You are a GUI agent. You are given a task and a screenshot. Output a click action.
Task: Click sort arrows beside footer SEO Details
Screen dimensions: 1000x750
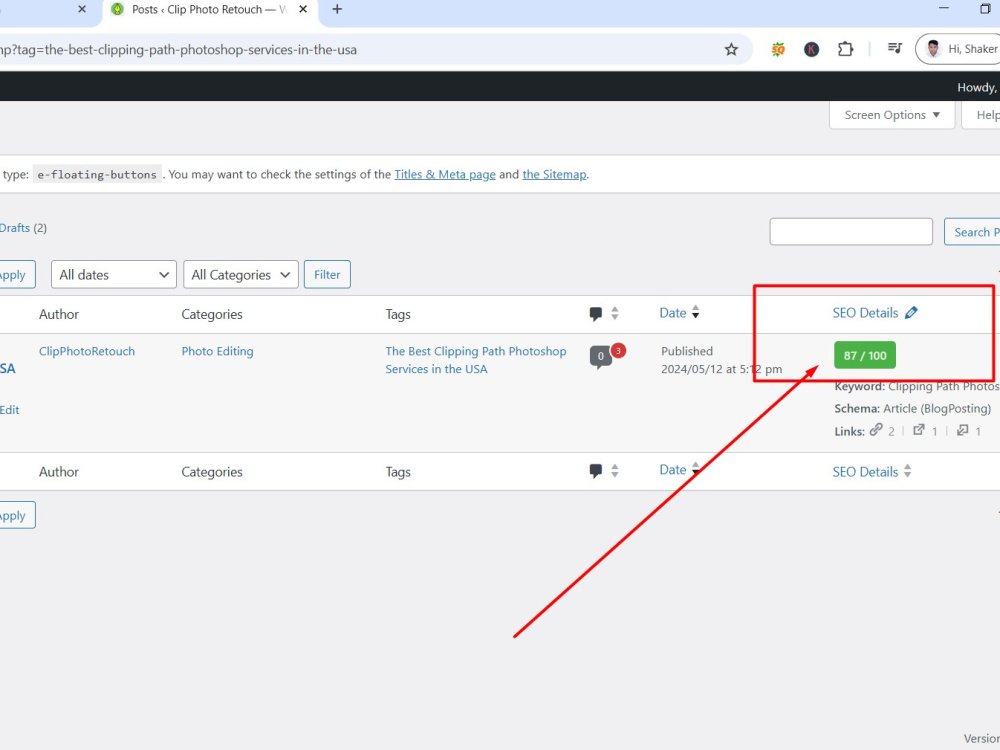(908, 471)
